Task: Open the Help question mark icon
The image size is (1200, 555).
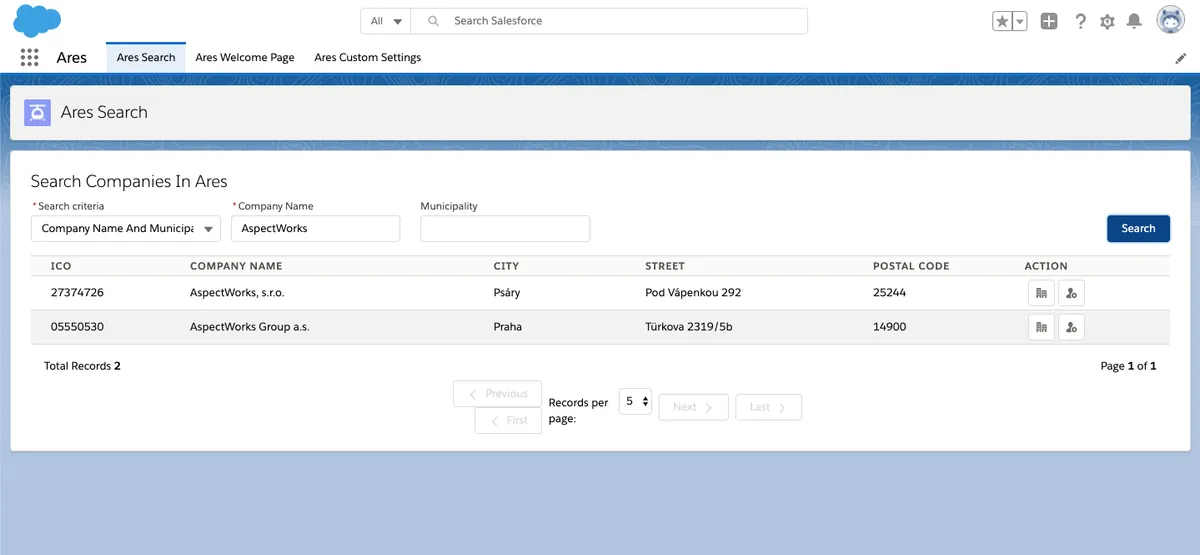Action: pos(1080,21)
